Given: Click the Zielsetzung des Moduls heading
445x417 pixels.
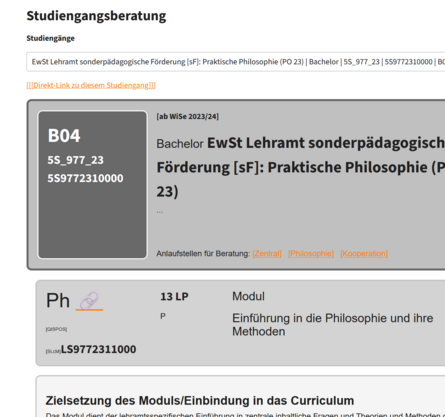Looking at the screenshot, I should [200, 400].
